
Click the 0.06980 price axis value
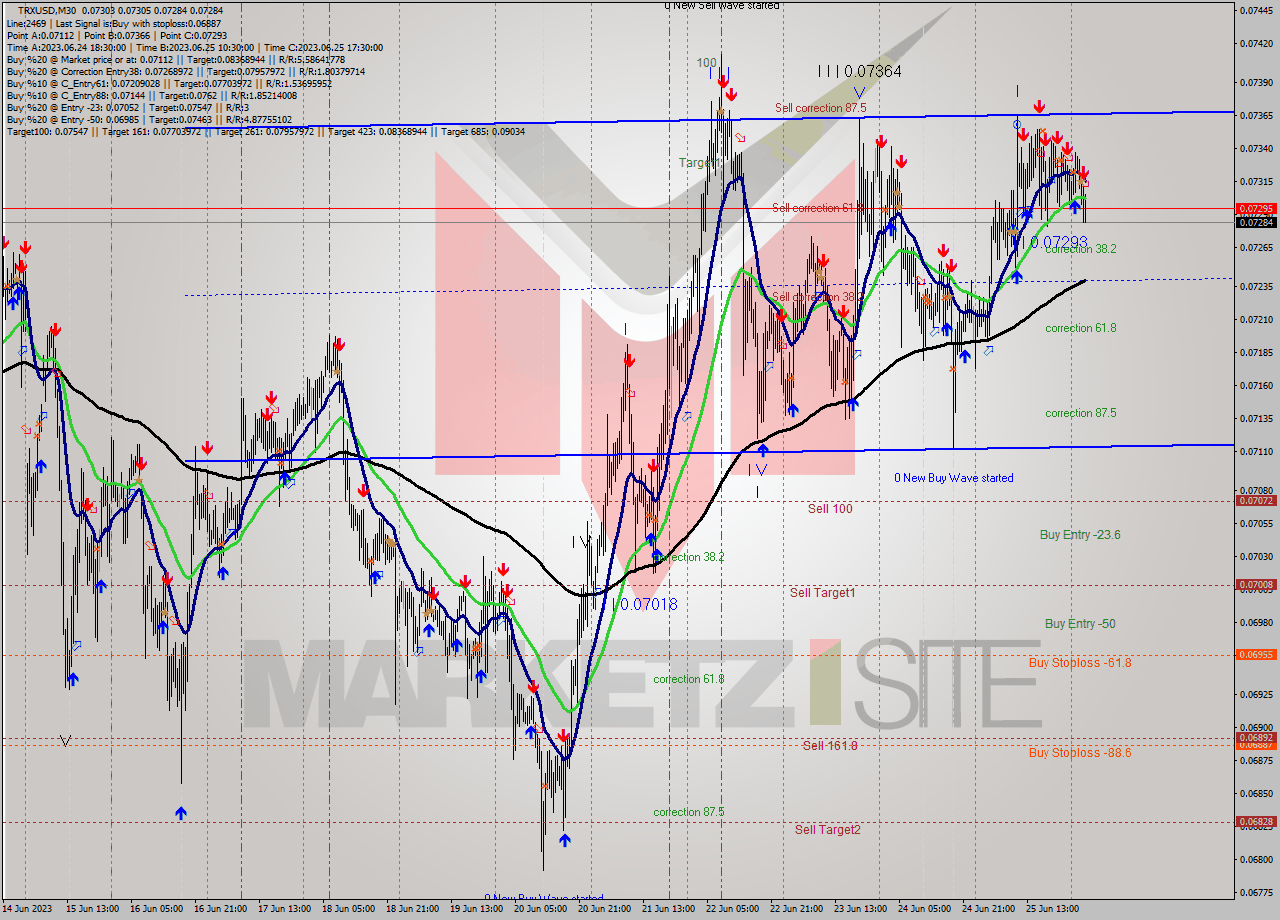pyautogui.click(x=1256, y=622)
